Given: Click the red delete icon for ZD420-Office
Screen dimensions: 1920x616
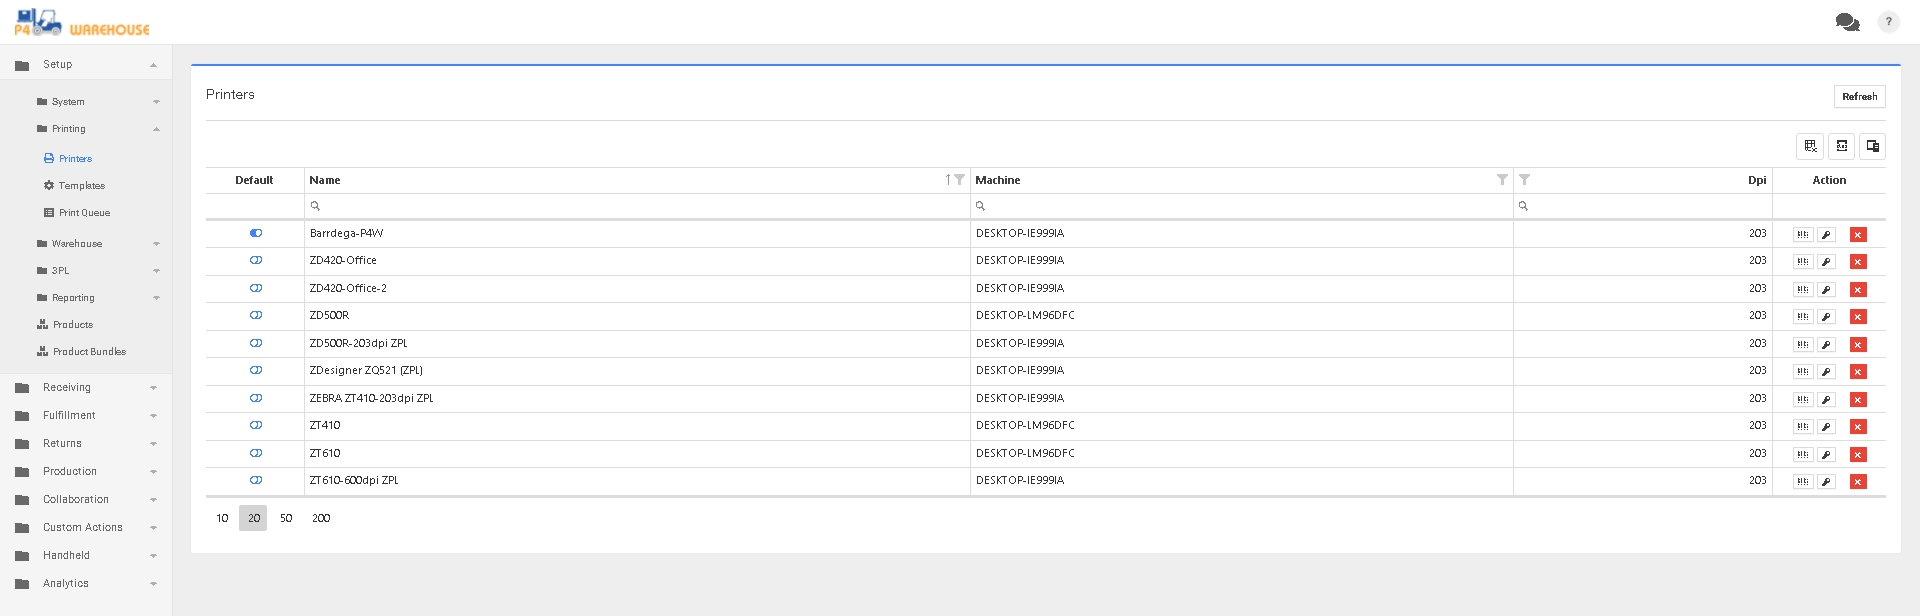Looking at the screenshot, I should pyautogui.click(x=1858, y=262).
